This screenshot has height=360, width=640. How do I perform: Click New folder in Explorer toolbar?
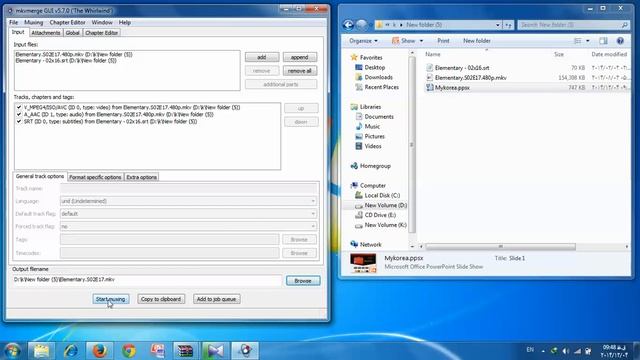point(477,41)
